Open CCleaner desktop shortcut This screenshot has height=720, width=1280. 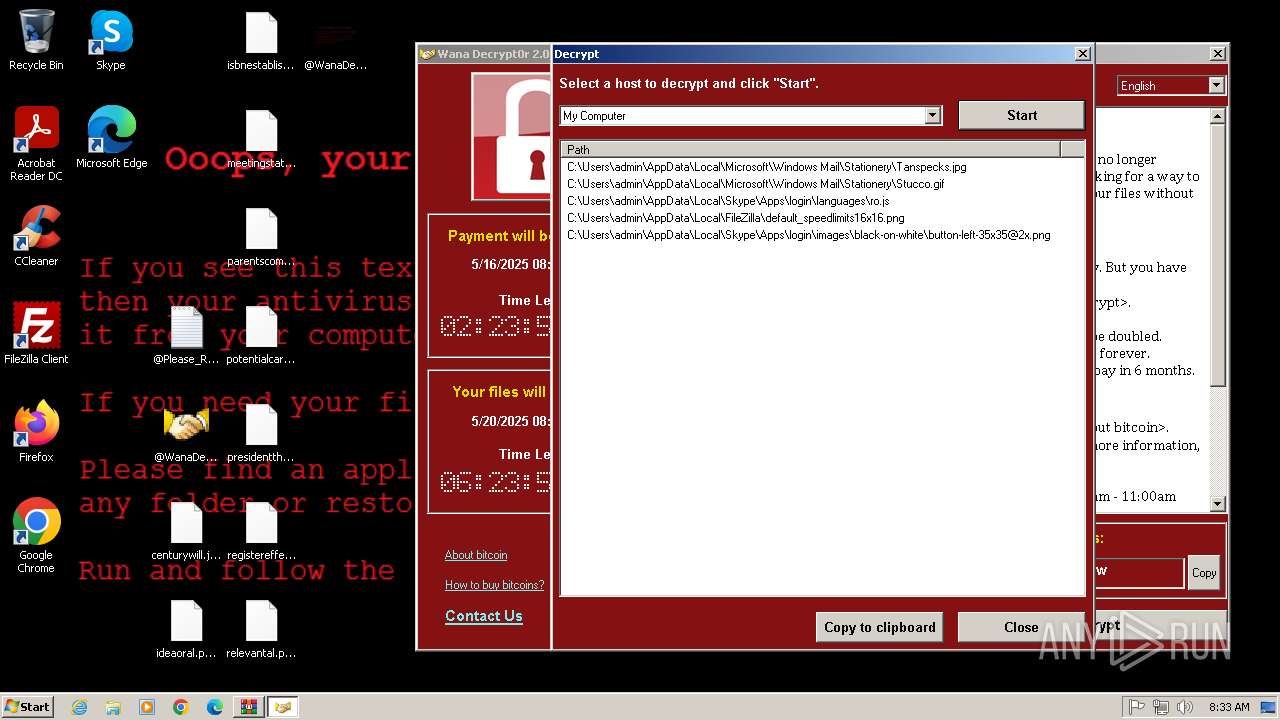coord(36,236)
